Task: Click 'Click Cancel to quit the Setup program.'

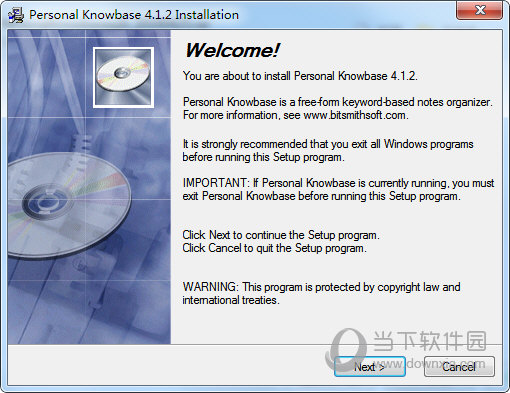Action: click(x=274, y=248)
